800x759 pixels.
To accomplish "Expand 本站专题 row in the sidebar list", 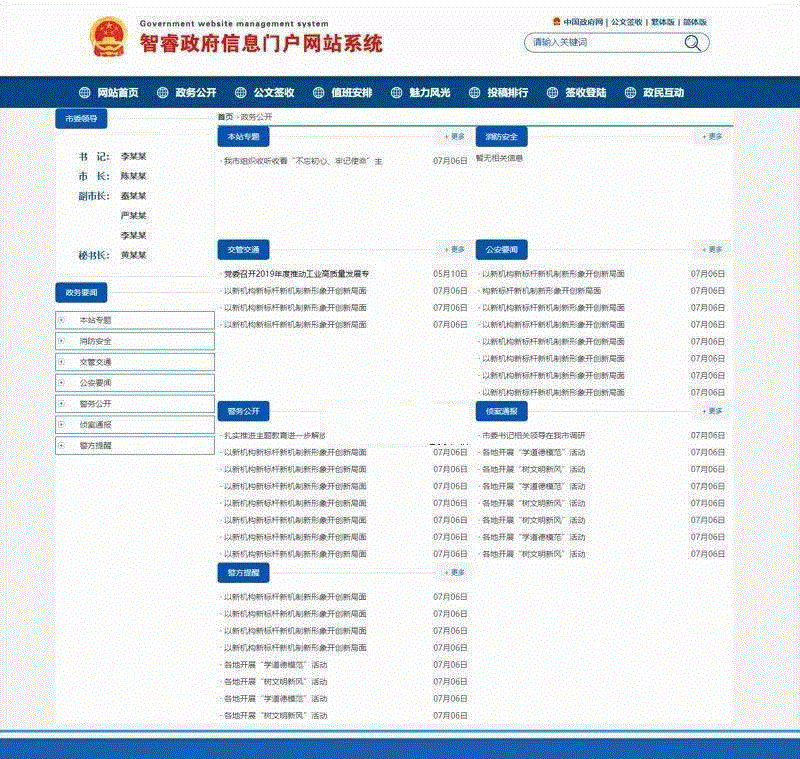I will tap(135, 320).
